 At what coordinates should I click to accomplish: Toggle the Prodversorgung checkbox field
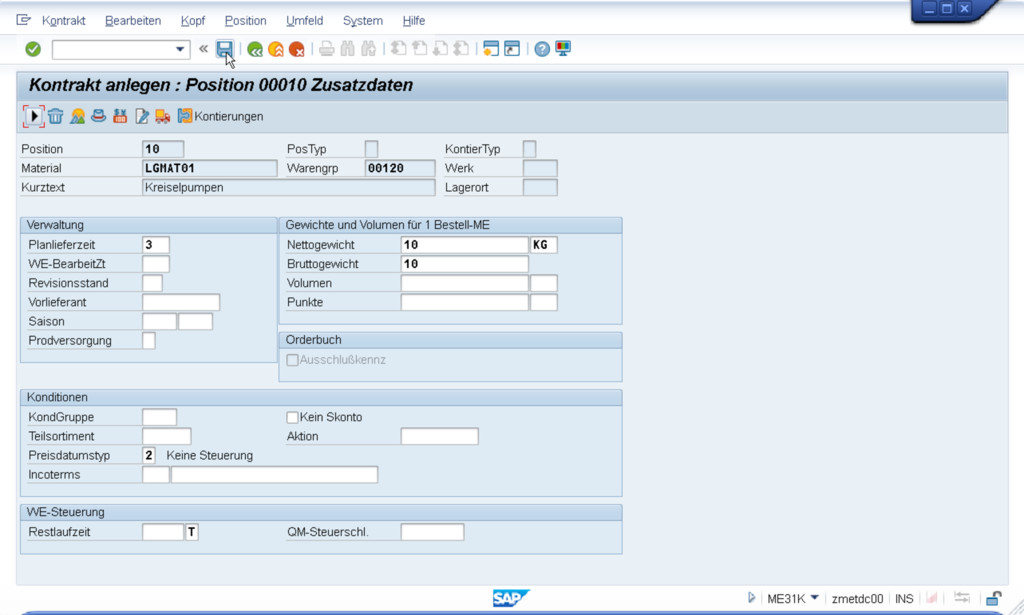point(149,341)
